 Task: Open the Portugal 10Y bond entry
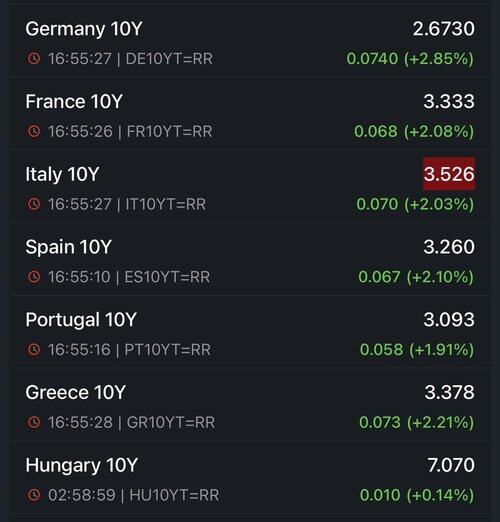(250, 332)
